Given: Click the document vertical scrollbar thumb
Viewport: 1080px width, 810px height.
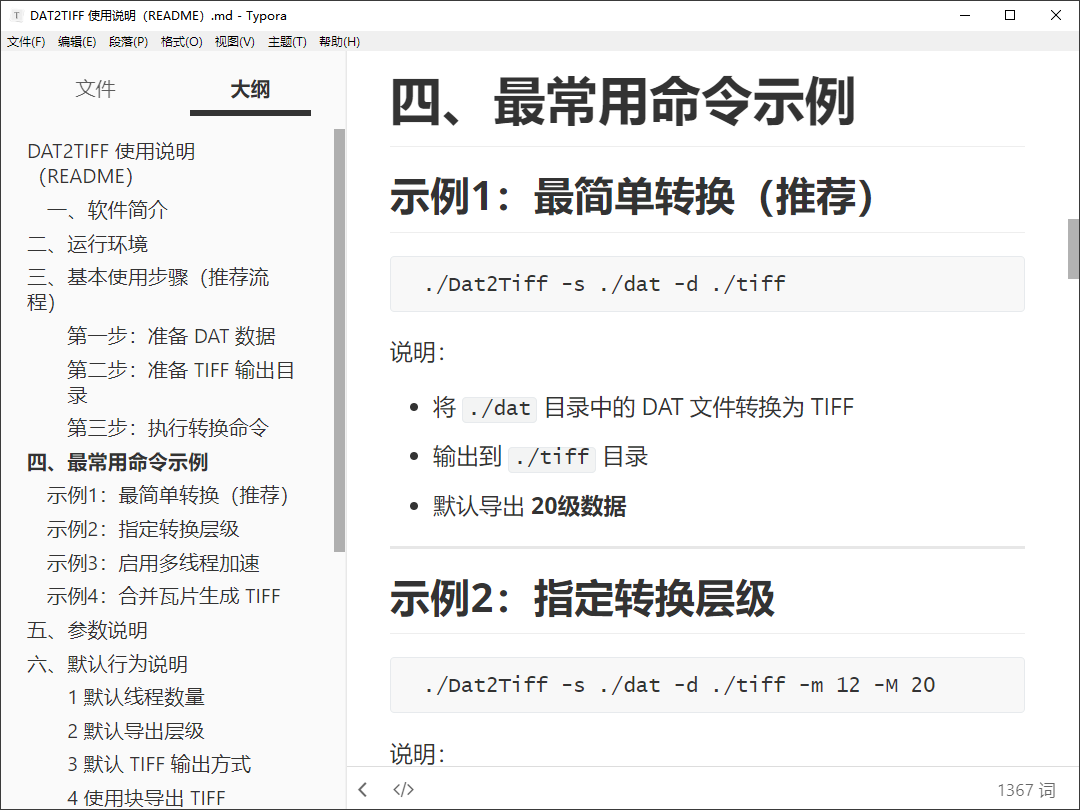Looking at the screenshot, I should pyautogui.click(x=1073, y=249).
